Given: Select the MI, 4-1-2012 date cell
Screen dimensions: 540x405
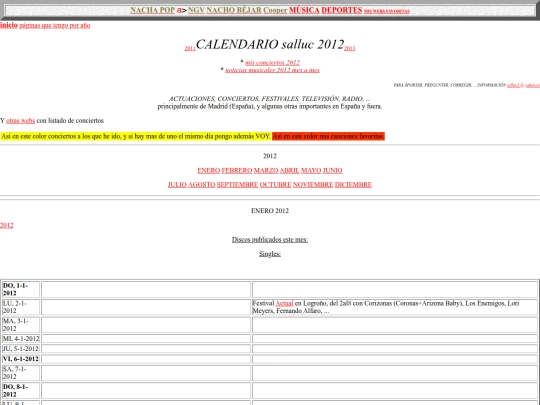Looking at the screenshot, I should 21,339.
